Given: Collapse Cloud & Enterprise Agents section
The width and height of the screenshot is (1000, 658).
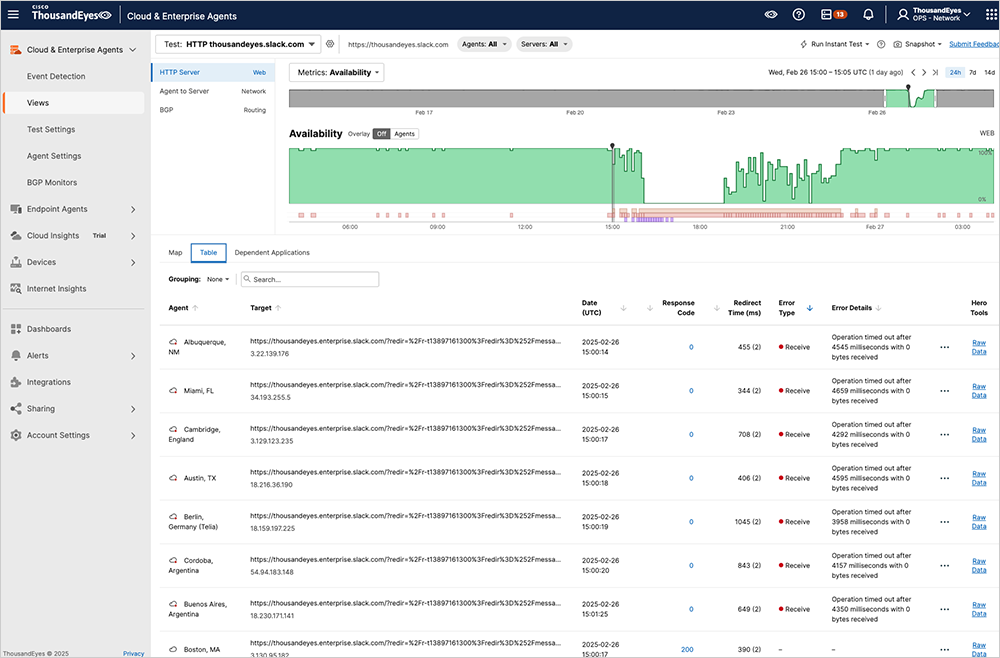Looking at the screenshot, I should tap(133, 50).
